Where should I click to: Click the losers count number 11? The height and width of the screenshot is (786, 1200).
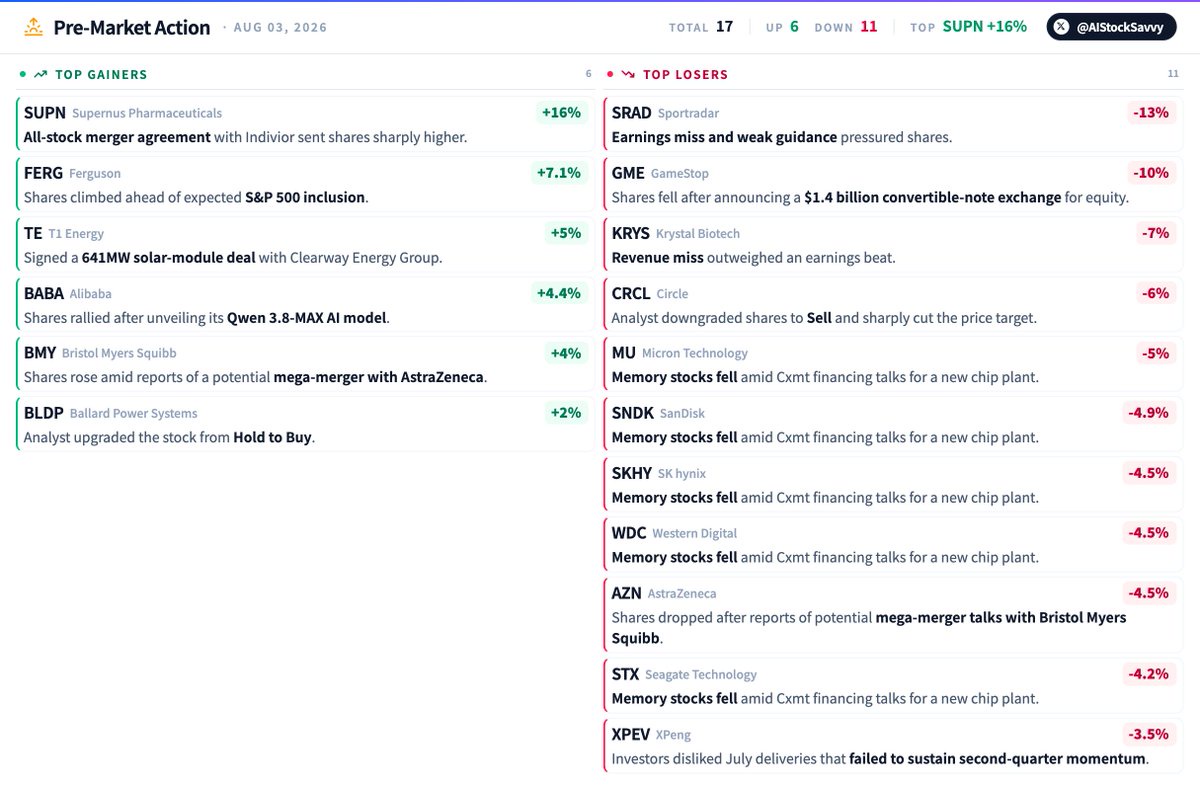[1174, 74]
